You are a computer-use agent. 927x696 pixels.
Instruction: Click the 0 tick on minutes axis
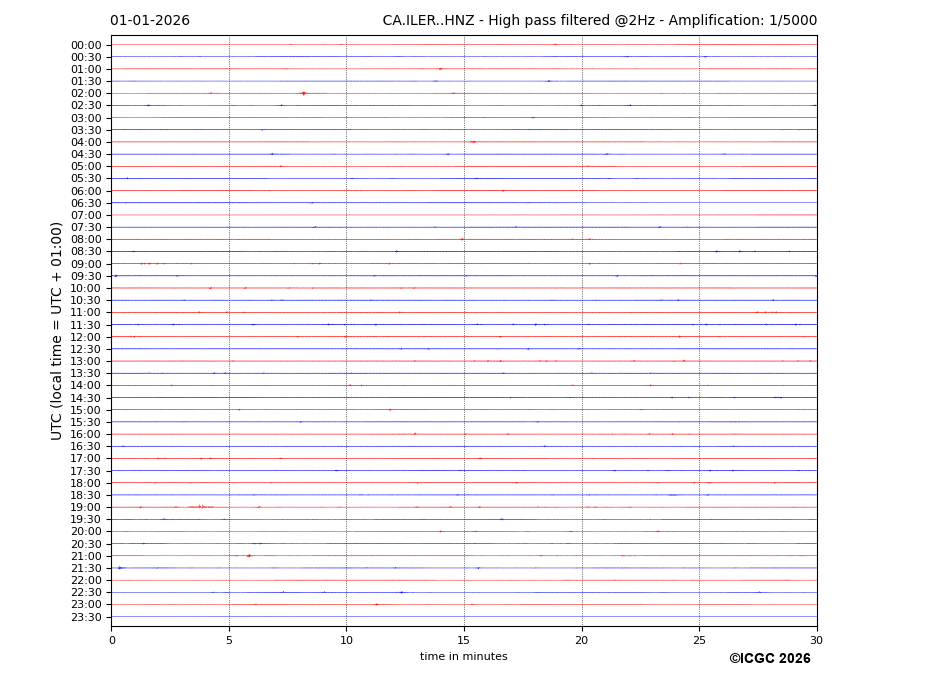tap(112, 640)
